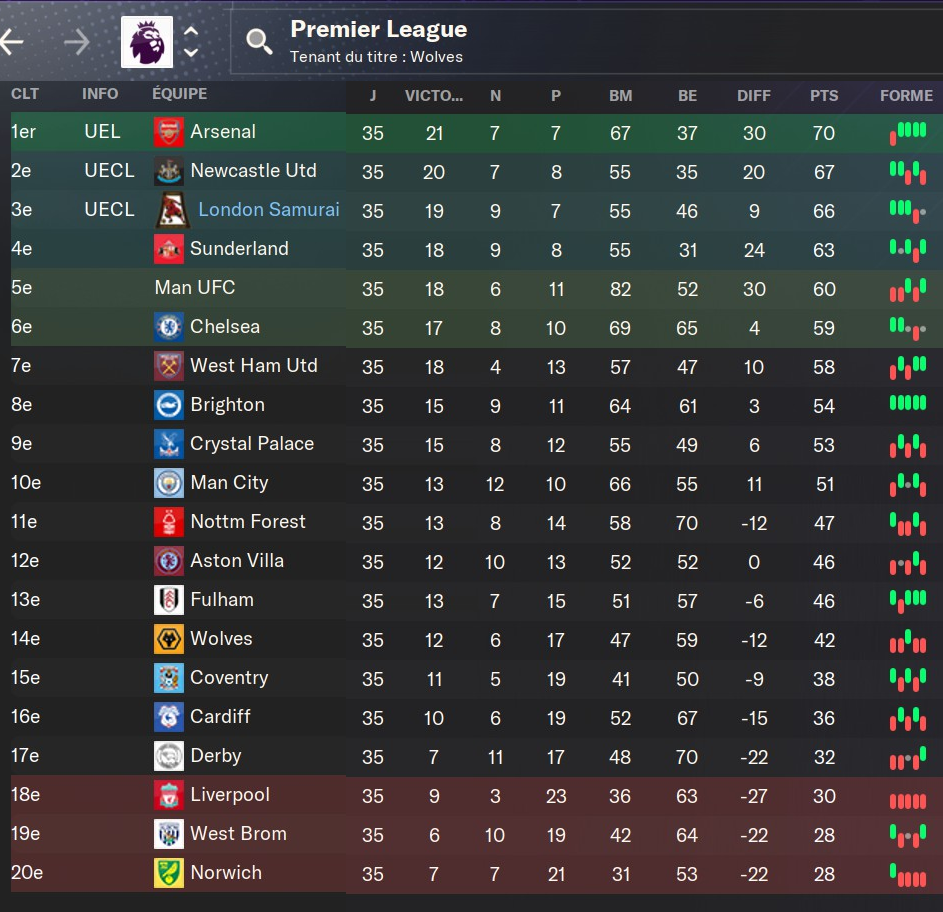943x912 pixels.
Task: Open the Premier League lion logo
Action: pos(147,42)
